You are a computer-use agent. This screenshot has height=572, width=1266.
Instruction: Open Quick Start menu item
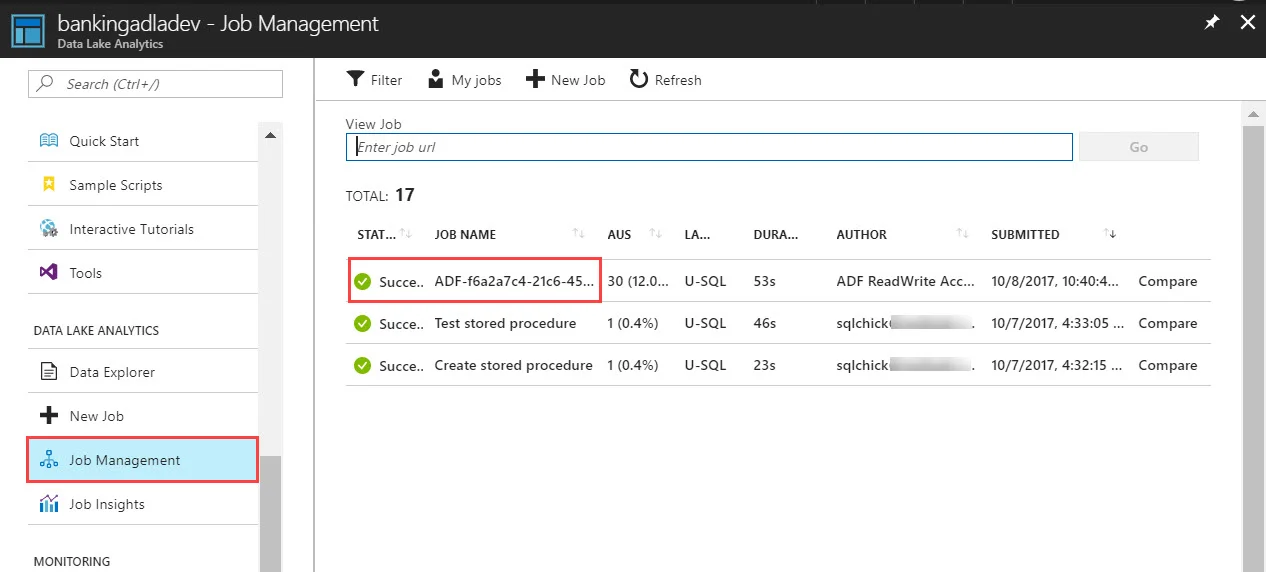point(143,141)
